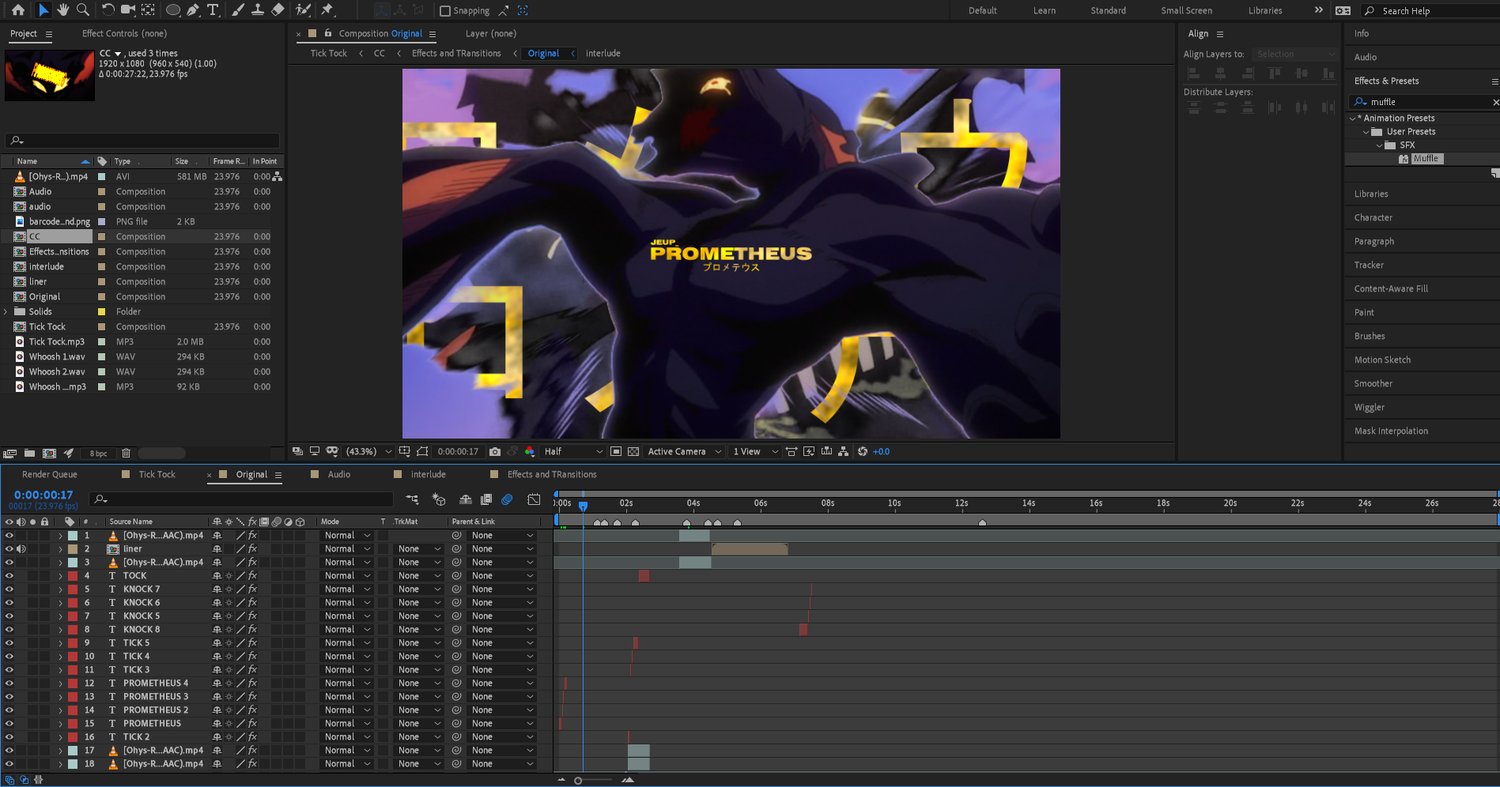The image size is (1500, 787).
Task: Switch to the Learn workspace
Action: click(x=1044, y=11)
